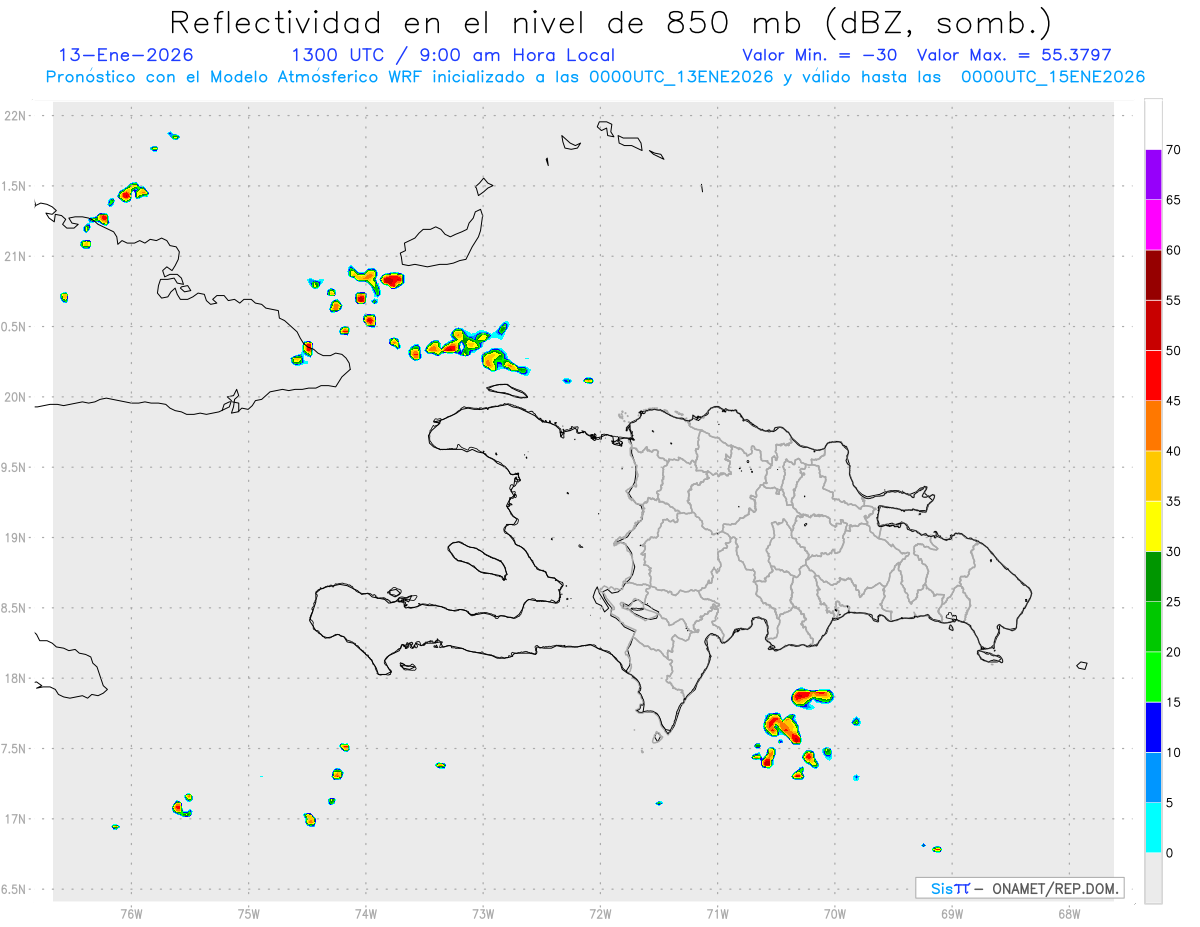This screenshot has width=1200, height=927.
Task: Click the latitude label "19N"
Action: [x=16, y=538]
